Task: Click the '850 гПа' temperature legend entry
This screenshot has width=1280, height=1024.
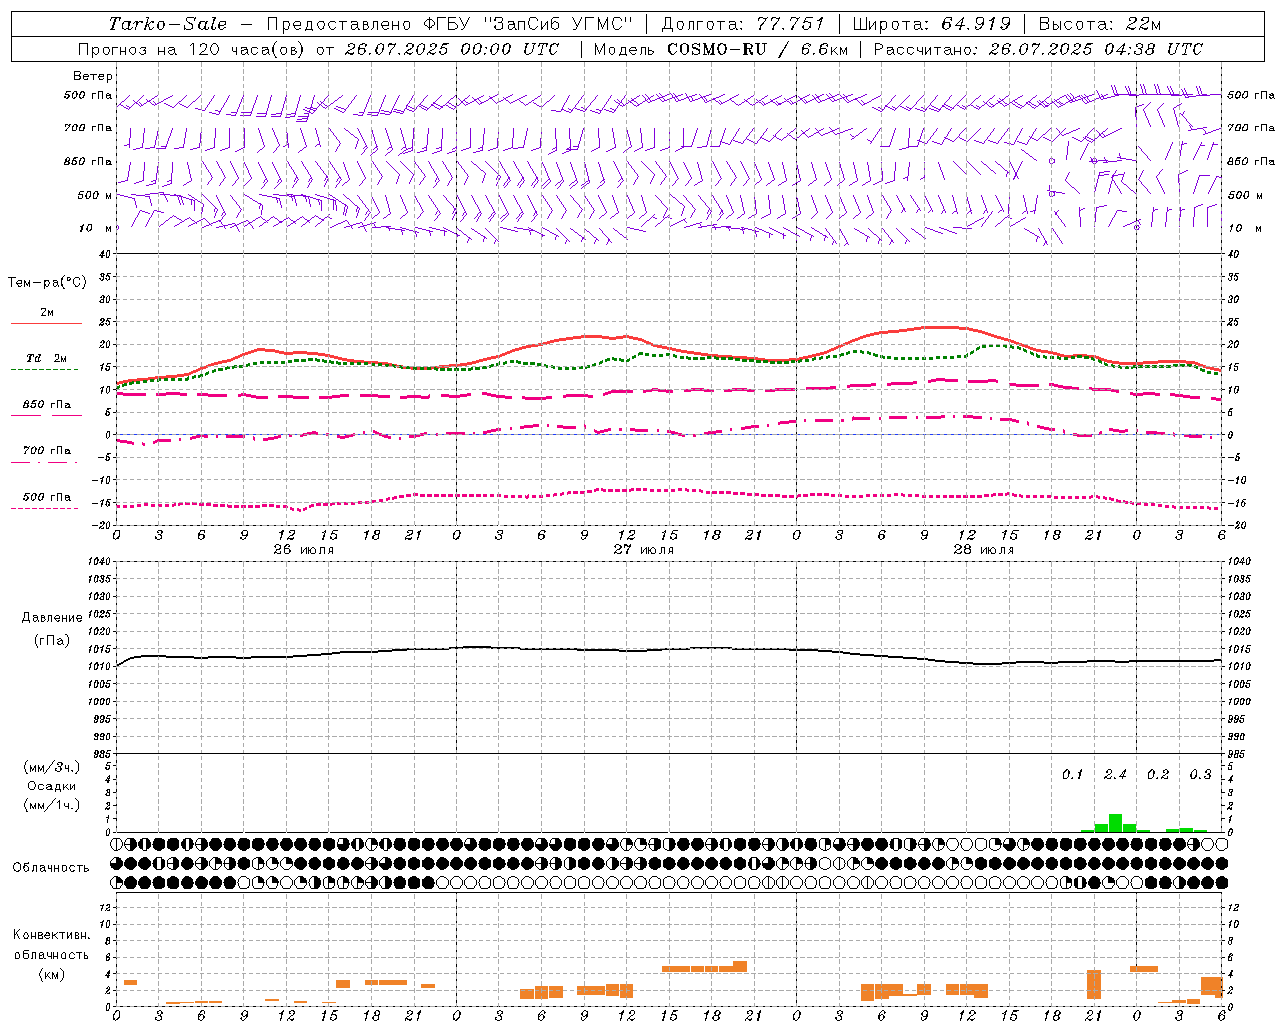Action: [x=47, y=405]
